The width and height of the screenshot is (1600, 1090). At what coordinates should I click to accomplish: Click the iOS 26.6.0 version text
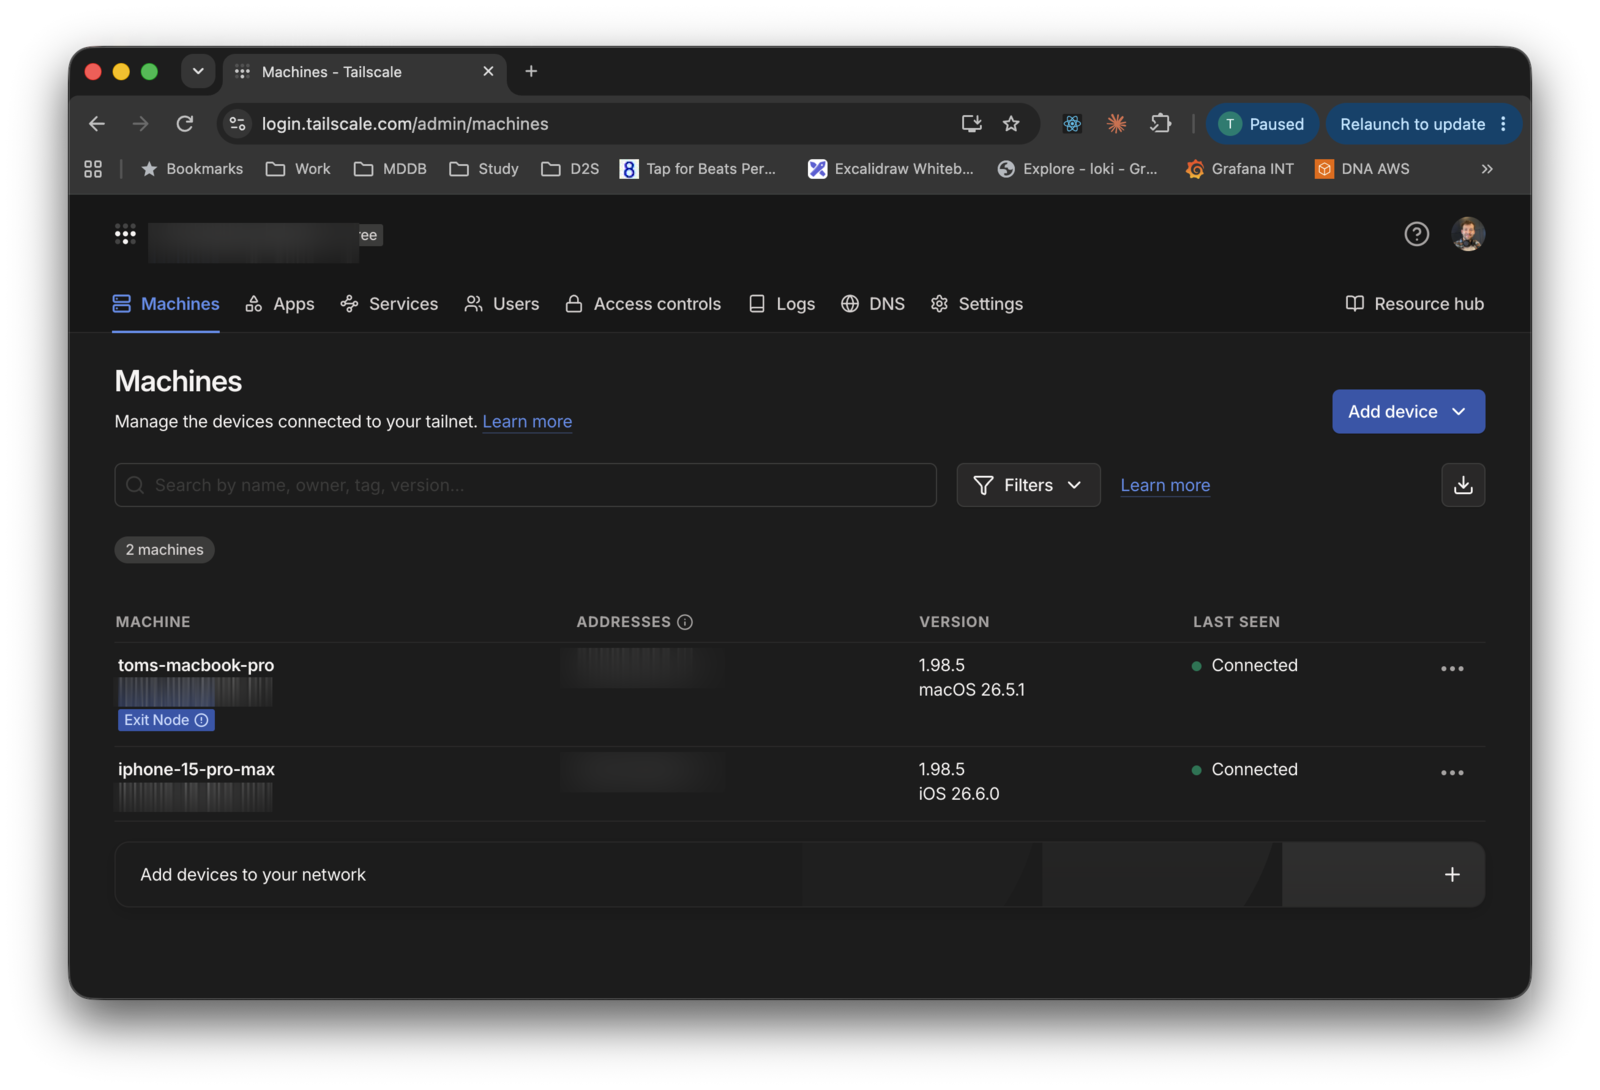[x=959, y=794]
